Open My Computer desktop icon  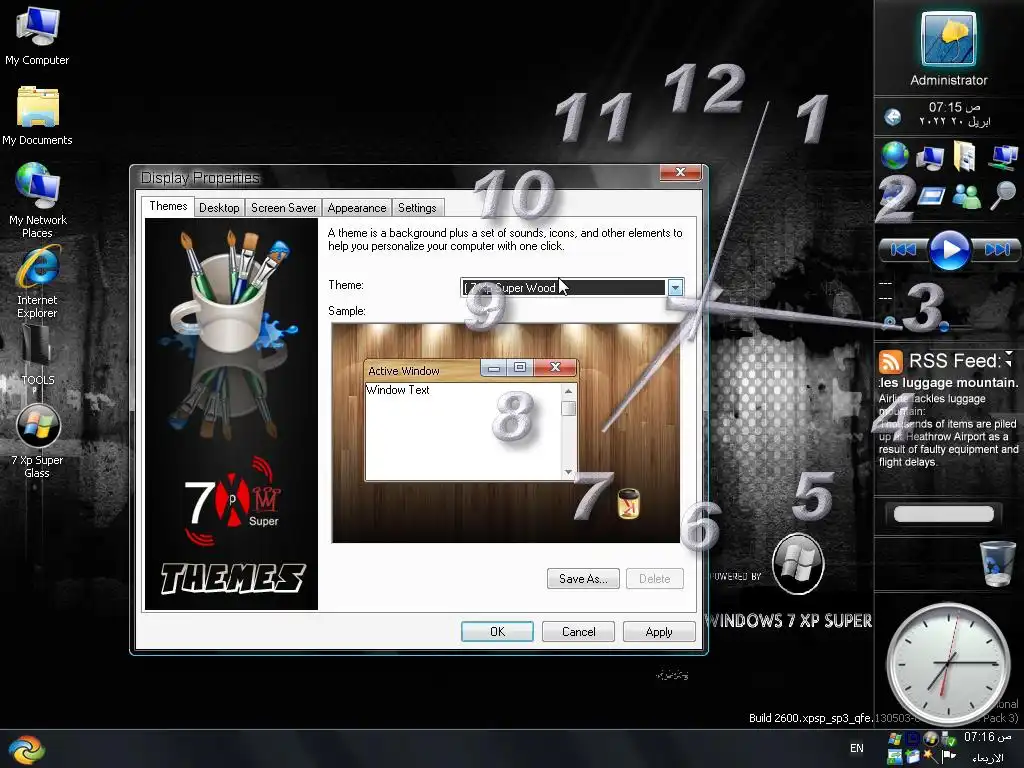37,35
